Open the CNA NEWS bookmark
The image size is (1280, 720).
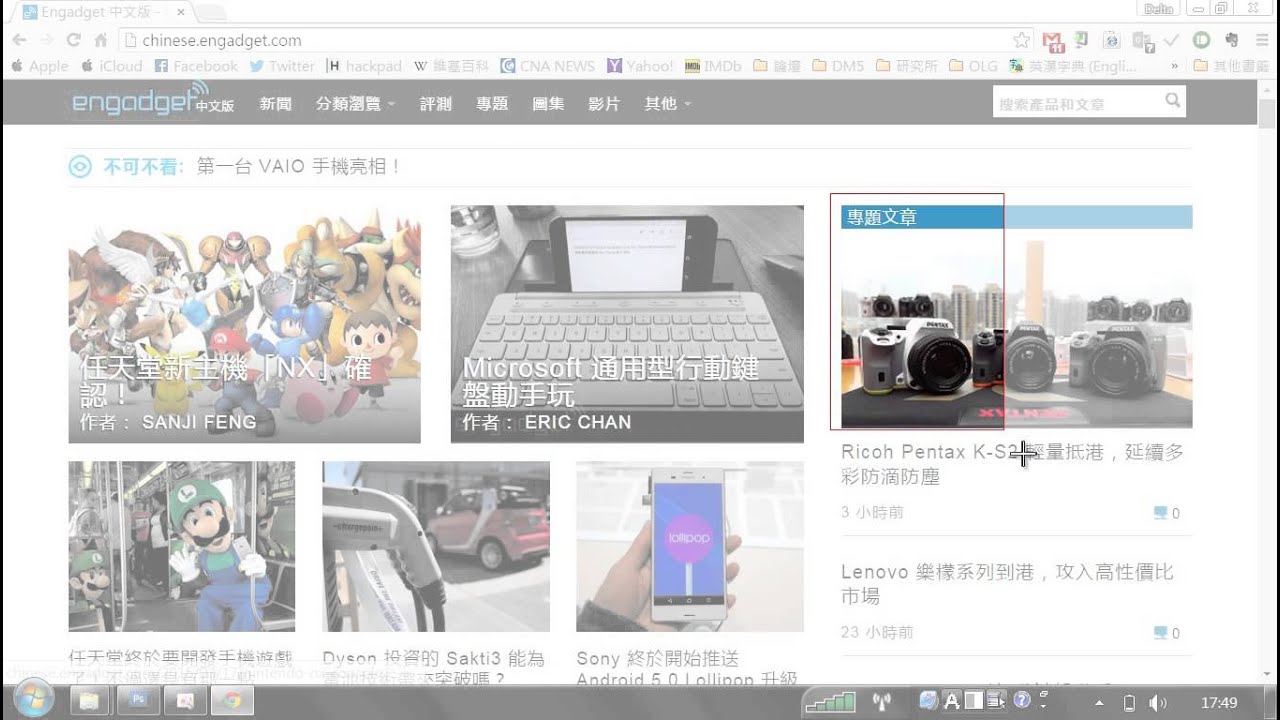548,66
